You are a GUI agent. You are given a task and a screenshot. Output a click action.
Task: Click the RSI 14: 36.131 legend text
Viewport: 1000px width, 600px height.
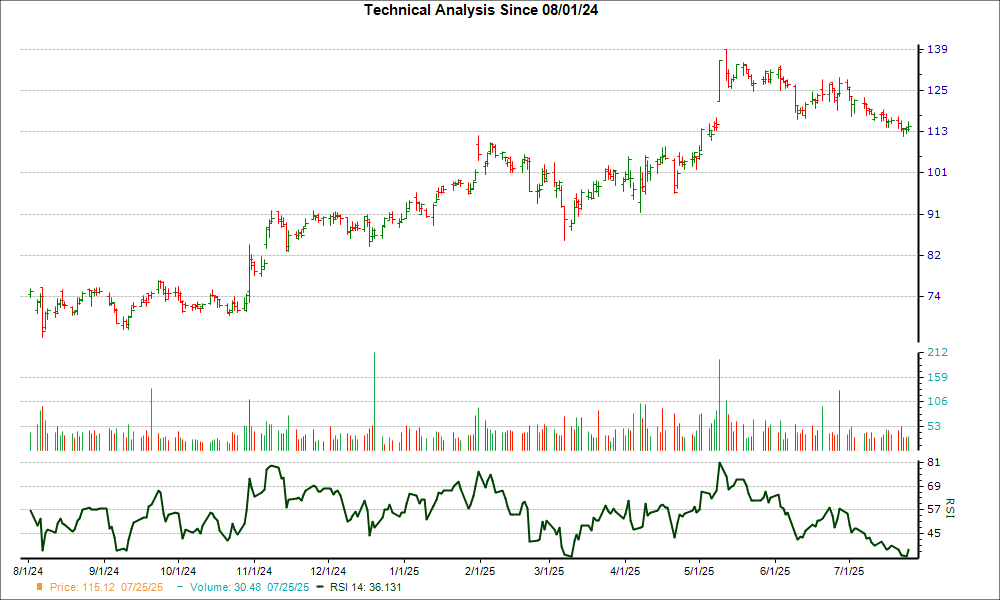tap(365, 587)
